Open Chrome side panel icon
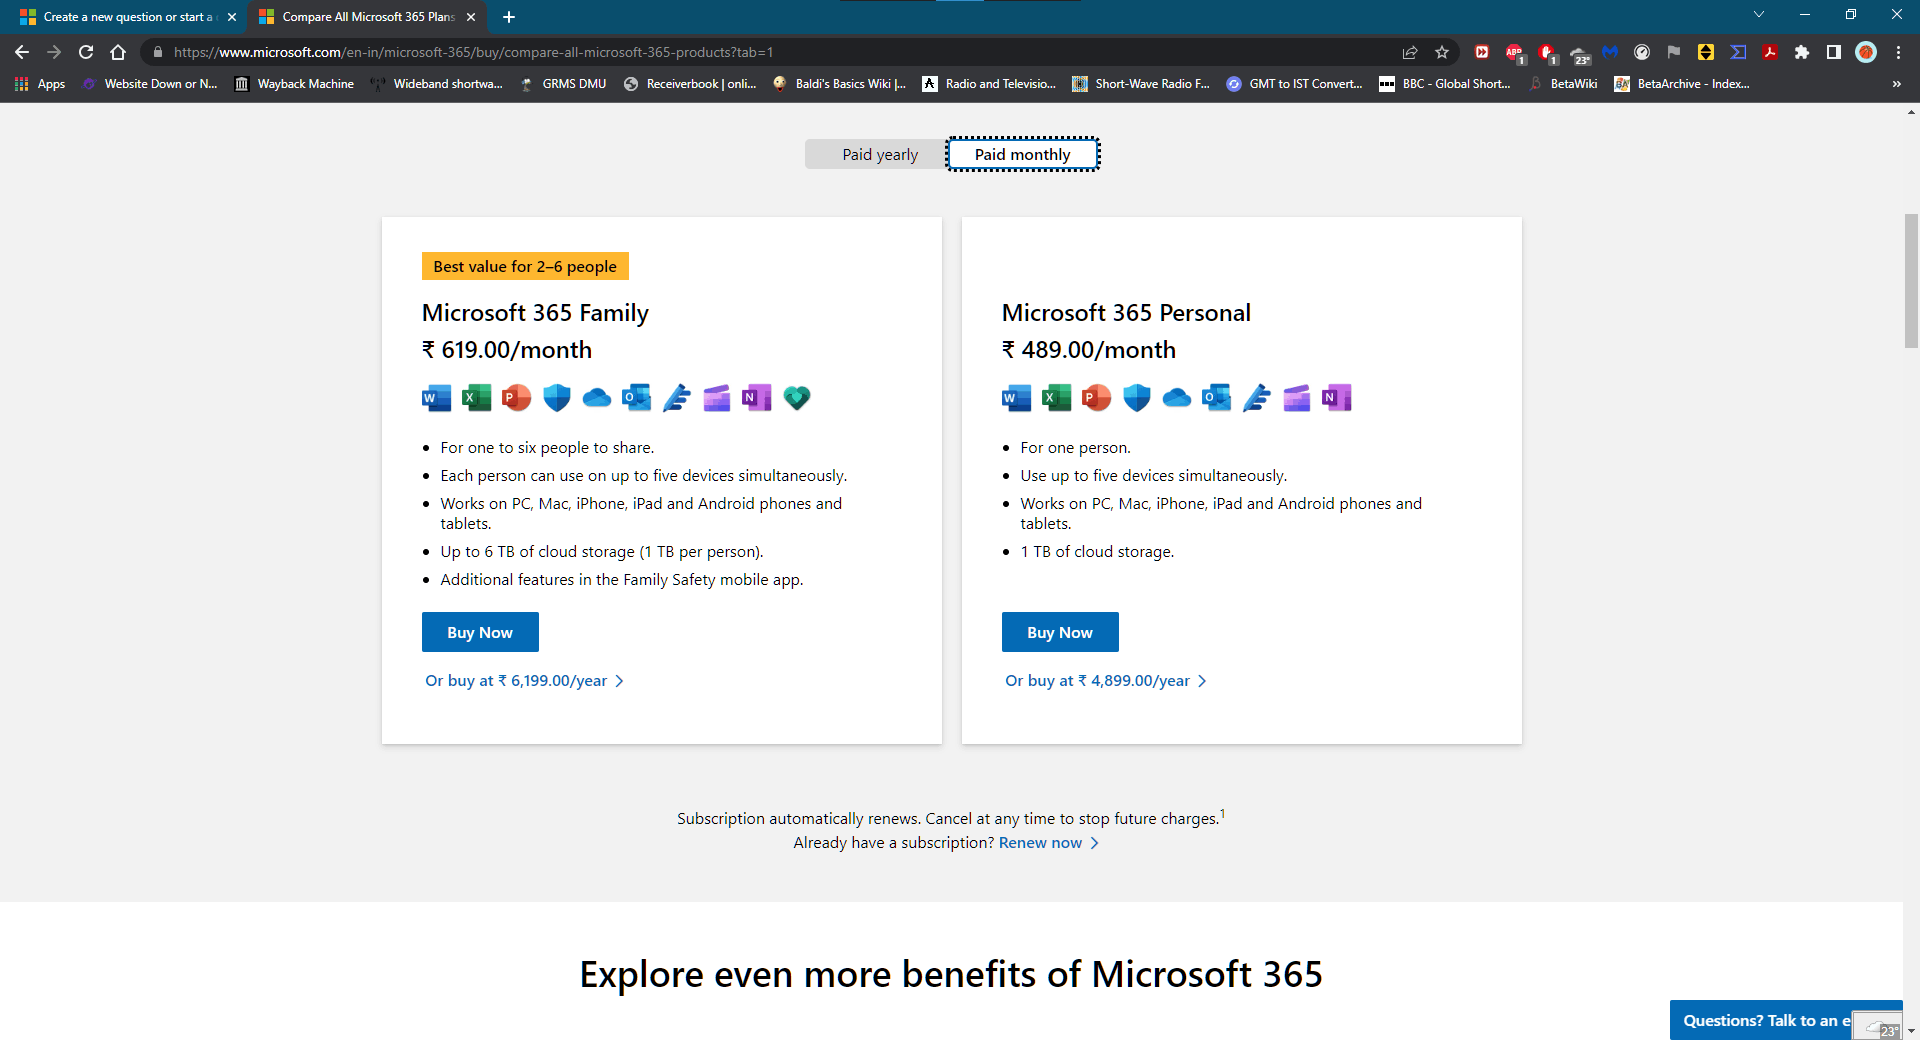This screenshot has width=1920, height=1040. (x=1834, y=52)
